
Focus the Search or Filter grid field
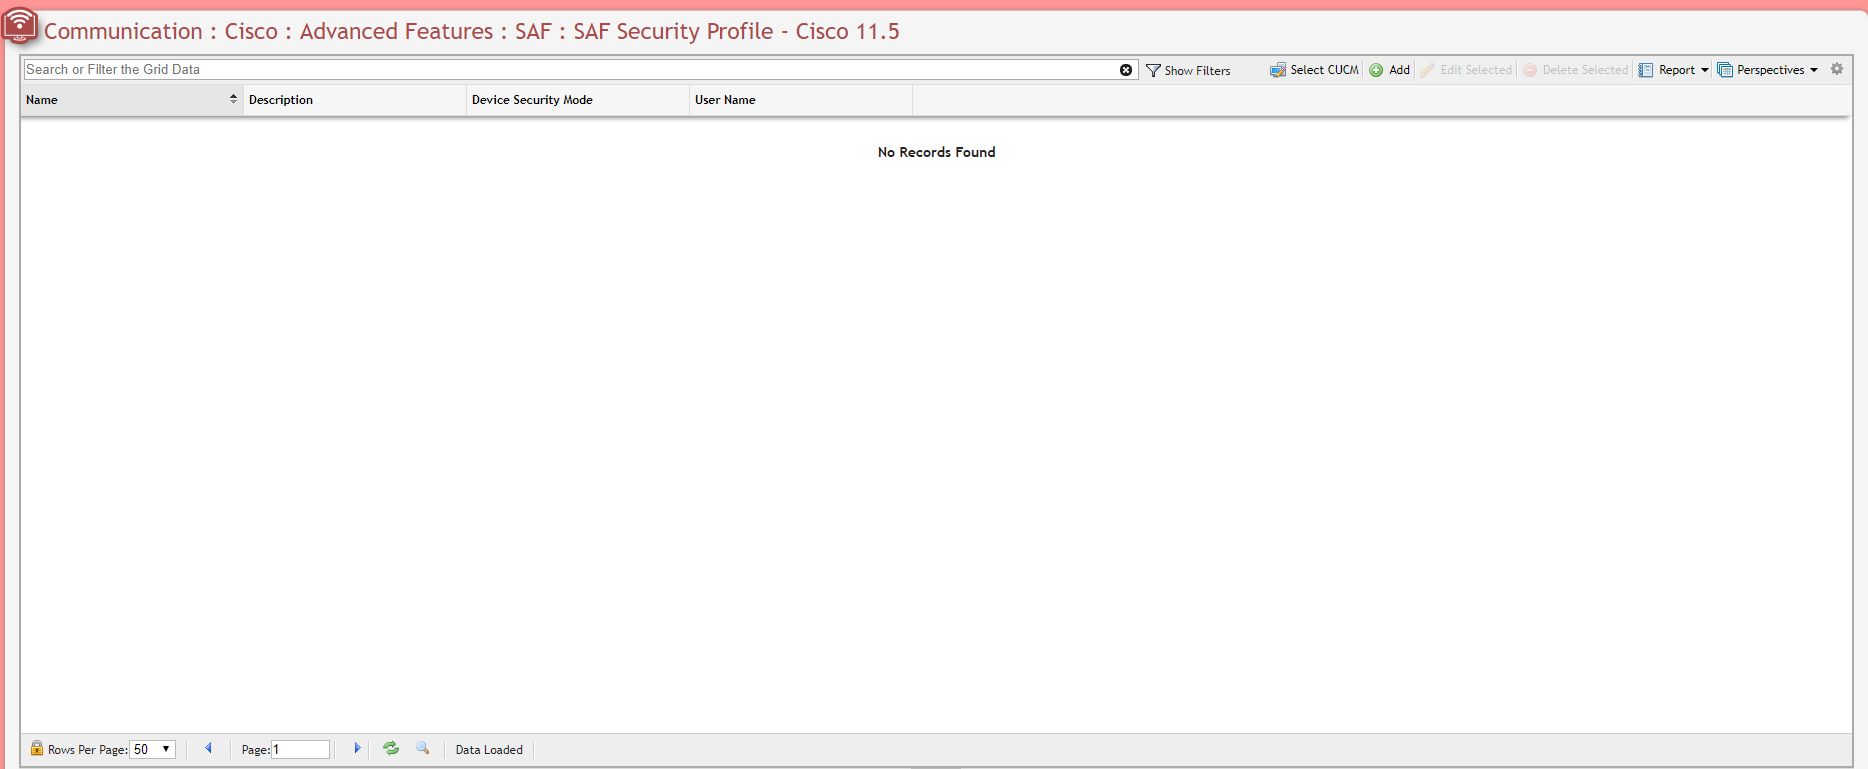pyautogui.click(x=570, y=70)
